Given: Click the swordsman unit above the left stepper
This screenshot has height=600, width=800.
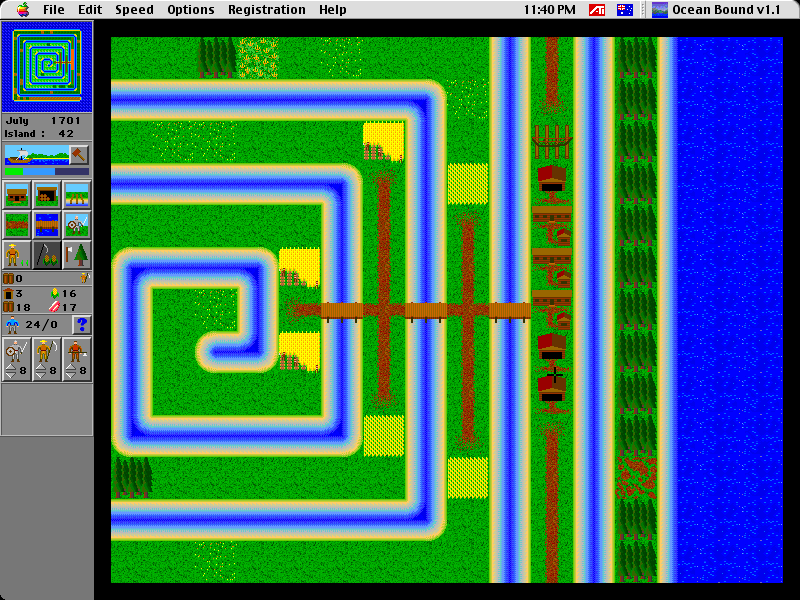Looking at the screenshot, I should click(x=16, y=350).
